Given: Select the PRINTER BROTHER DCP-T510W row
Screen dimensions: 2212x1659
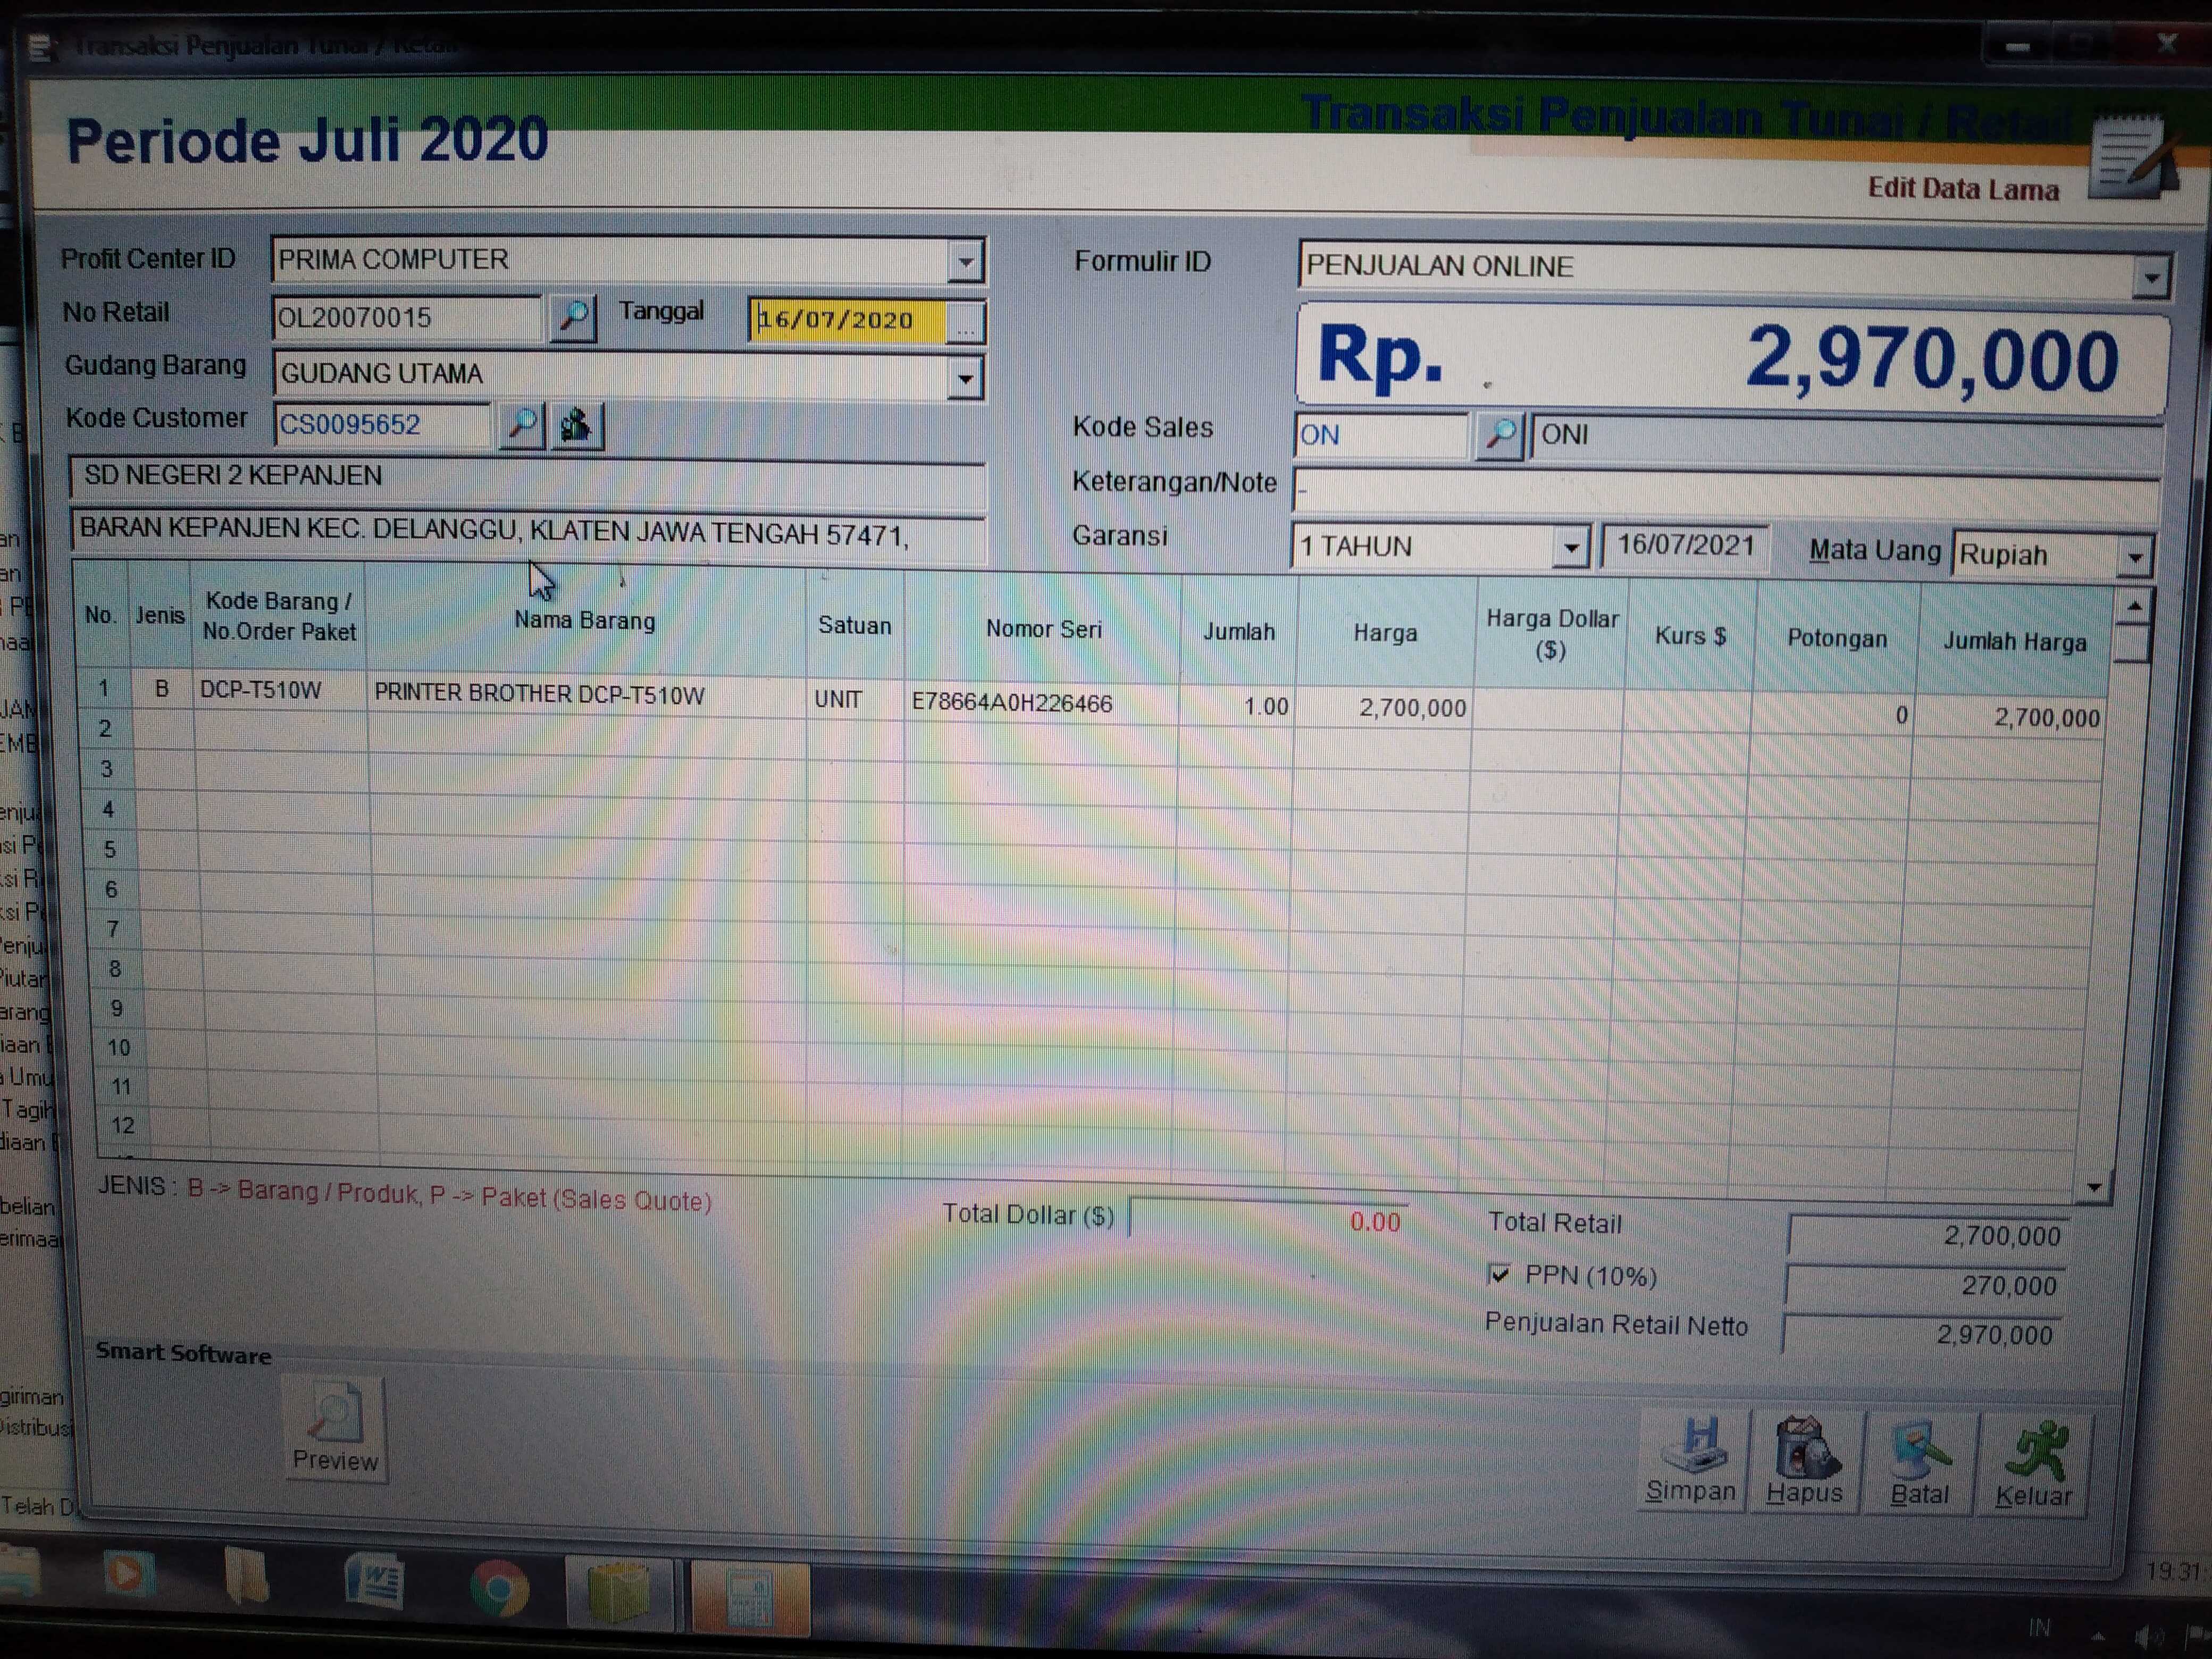Looking at the screenshot, I should pos(539,695).
